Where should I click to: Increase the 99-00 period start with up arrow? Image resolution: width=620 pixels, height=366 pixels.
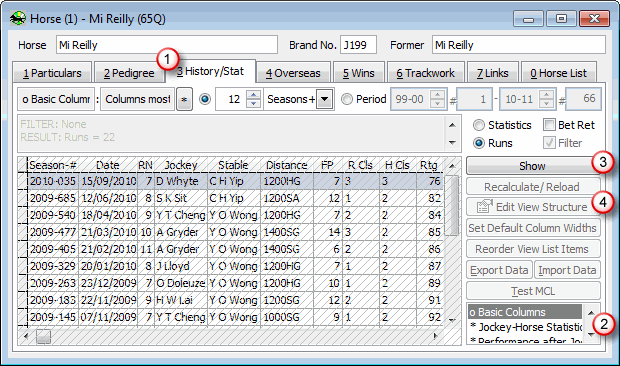(x=437, y=94)
